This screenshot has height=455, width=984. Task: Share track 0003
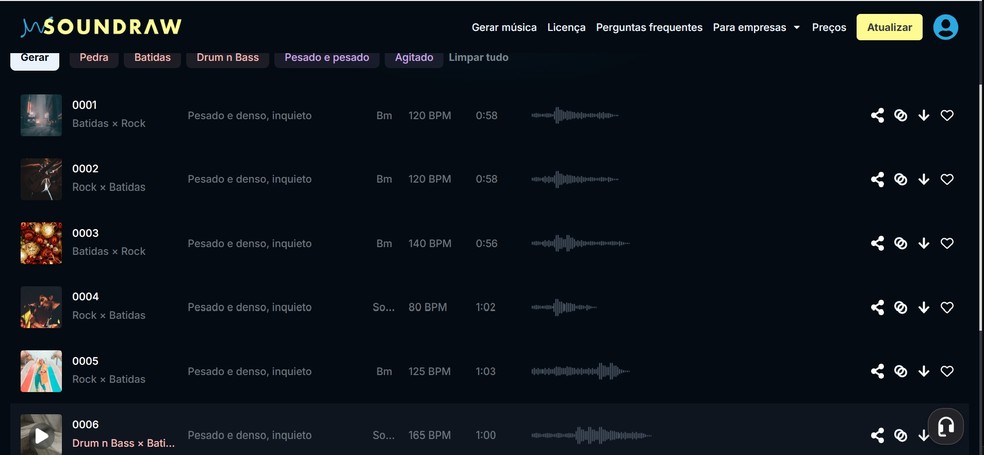point(877,243)
